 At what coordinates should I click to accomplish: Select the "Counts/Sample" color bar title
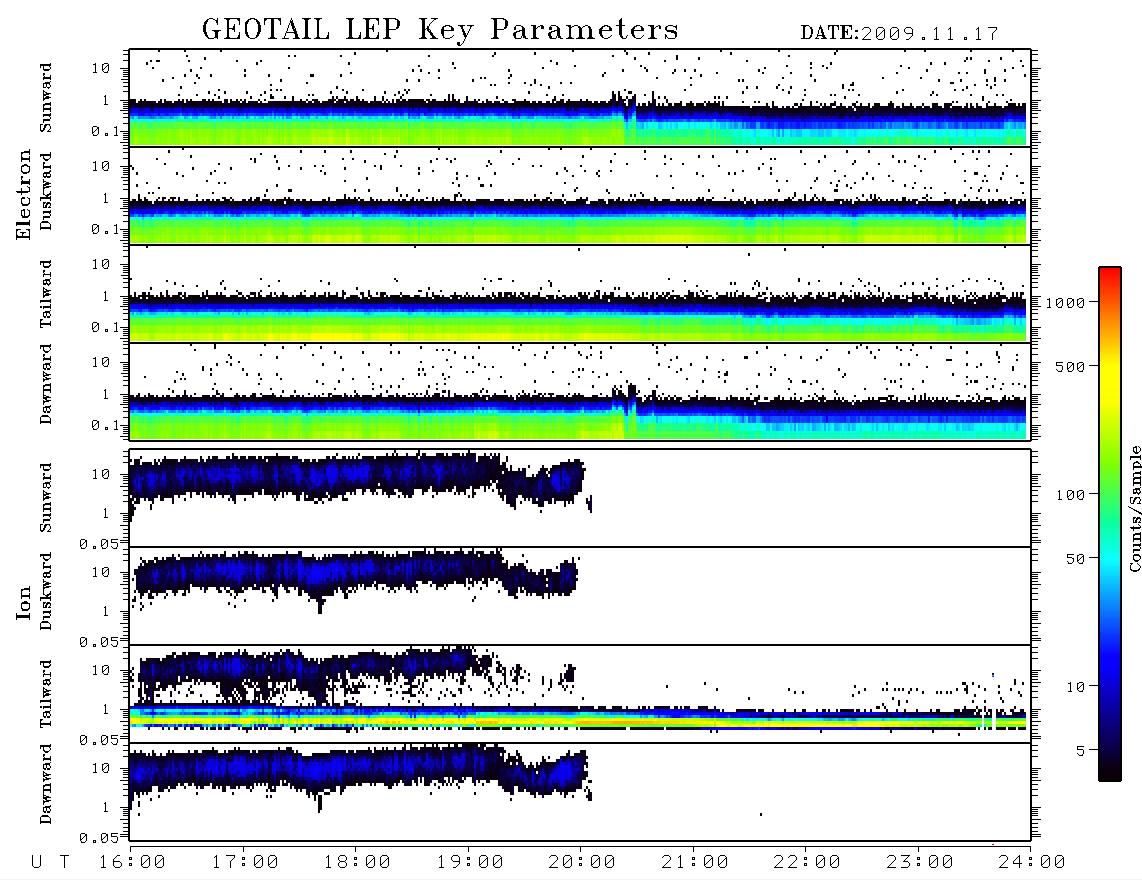pos(1135,508)
